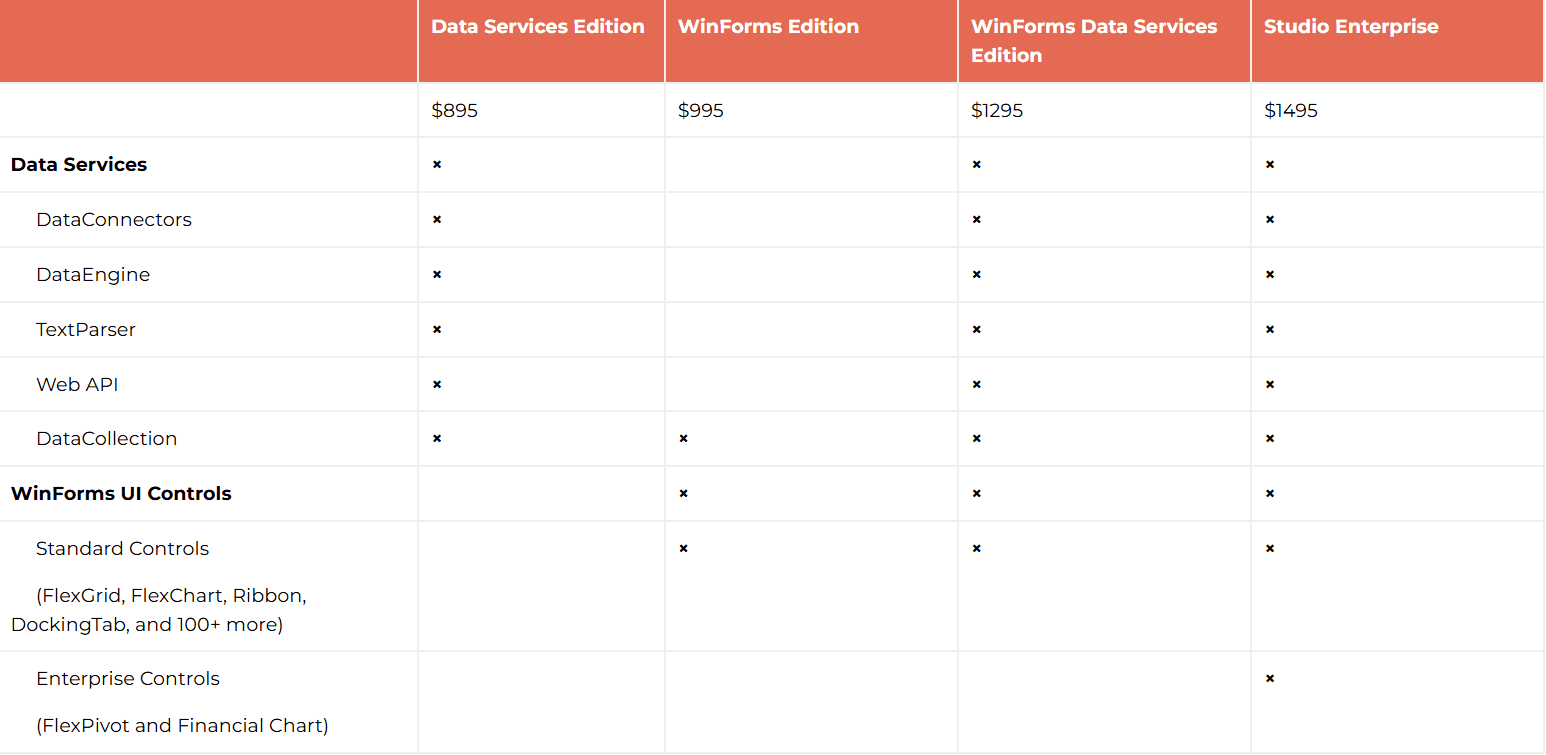Select the WinForms Data Services Edition header
Screen dimensions: 1546x755
[1094, 41]
